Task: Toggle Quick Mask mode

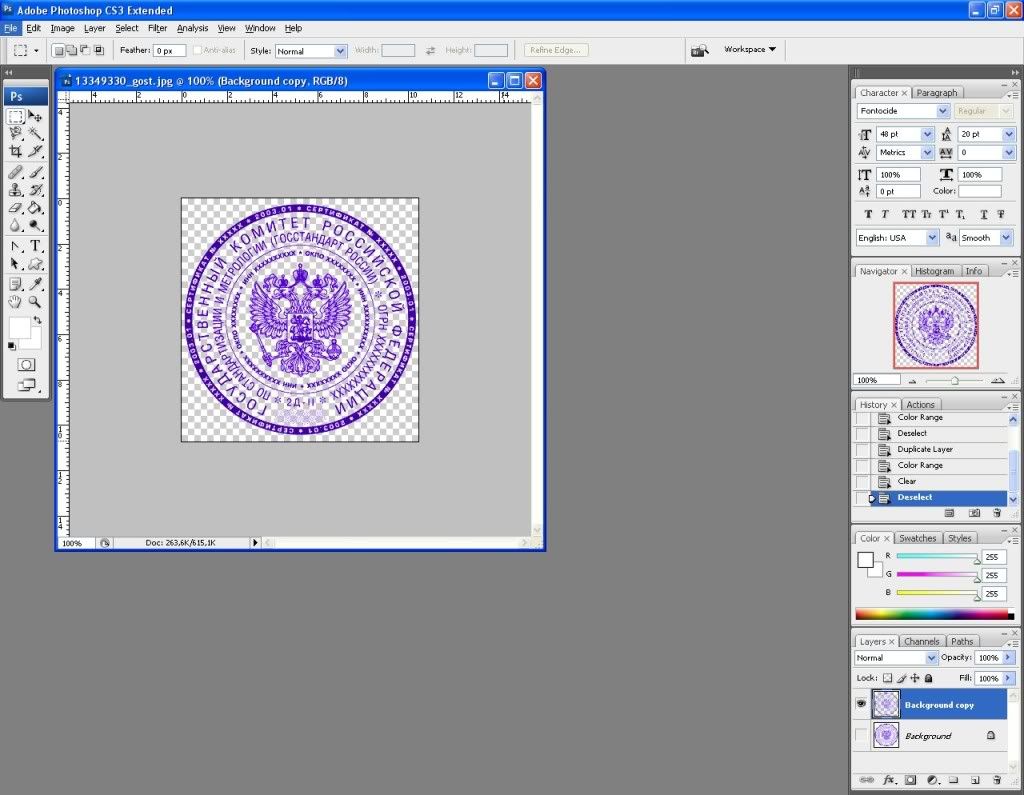Action: click(26, 365)
